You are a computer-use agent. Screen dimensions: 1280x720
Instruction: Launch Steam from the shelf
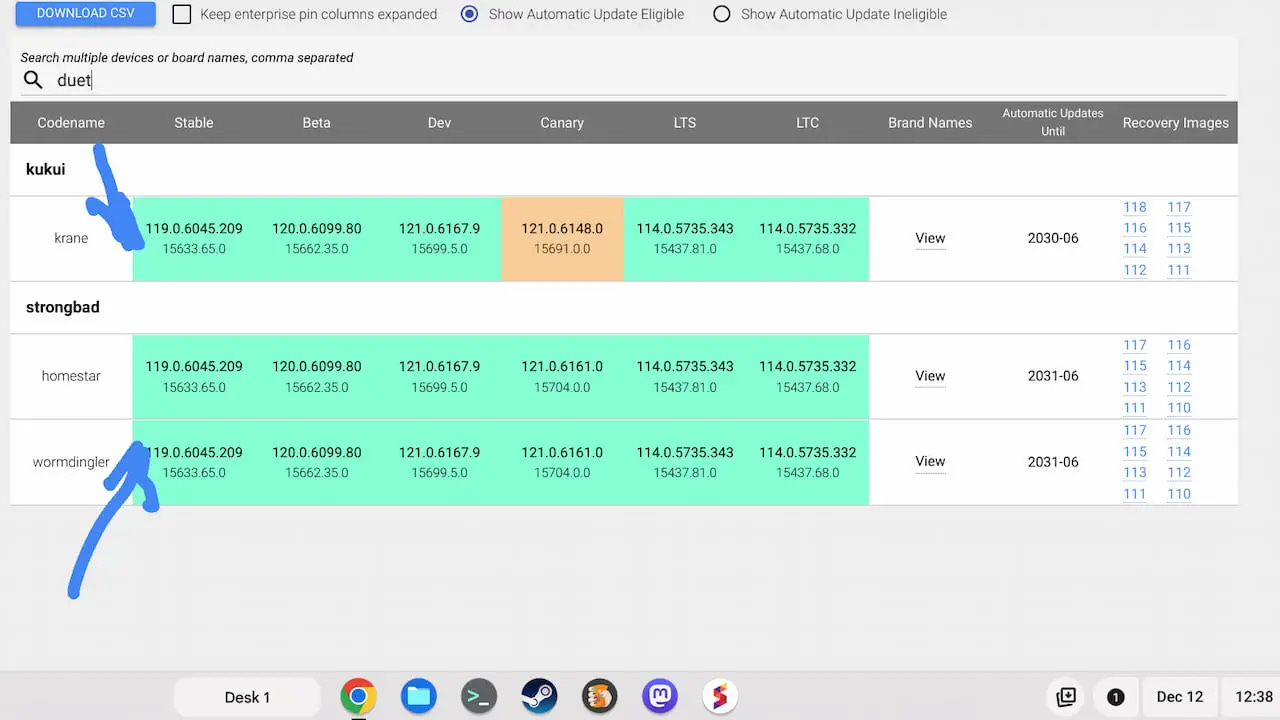point(539,697)
